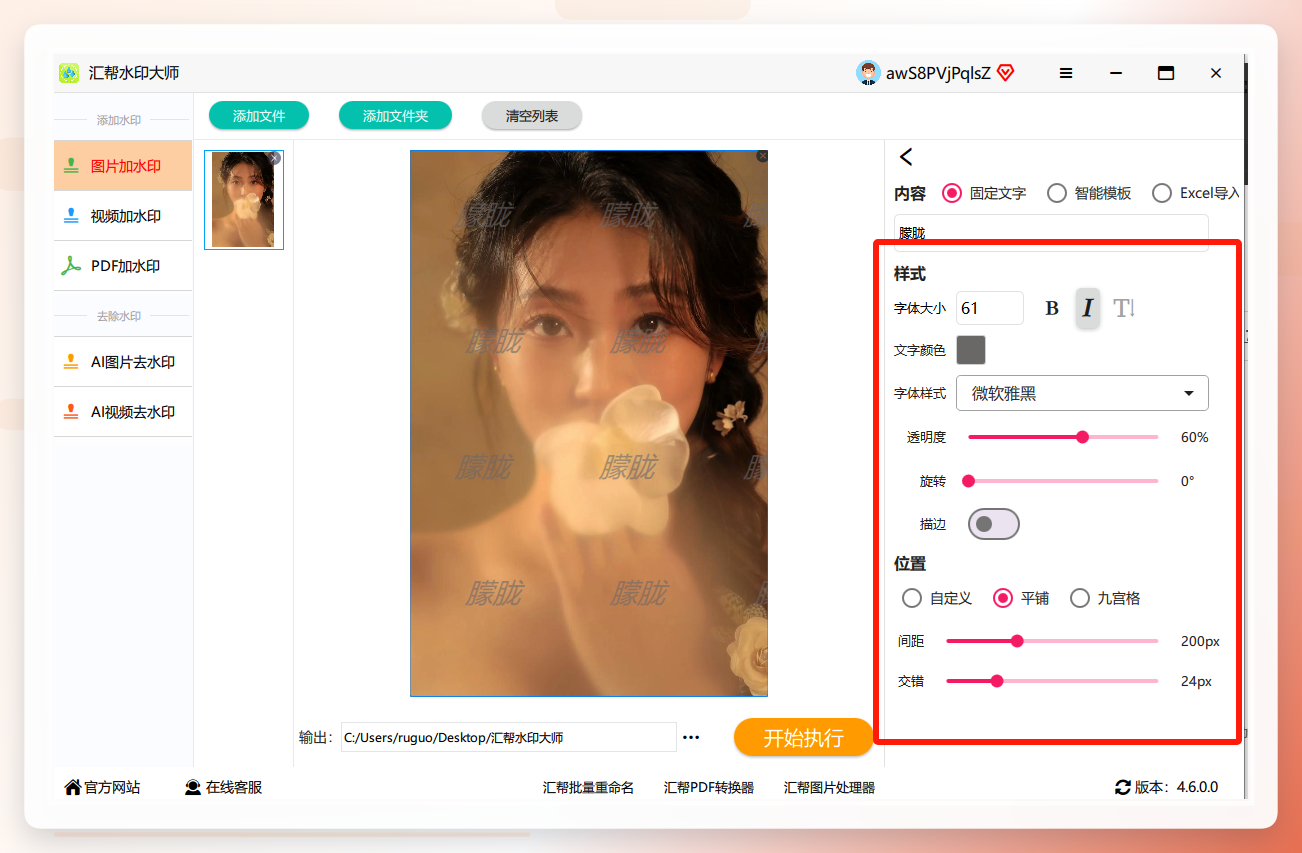Click the 交错 stagger slider handle

click(997, 681)
